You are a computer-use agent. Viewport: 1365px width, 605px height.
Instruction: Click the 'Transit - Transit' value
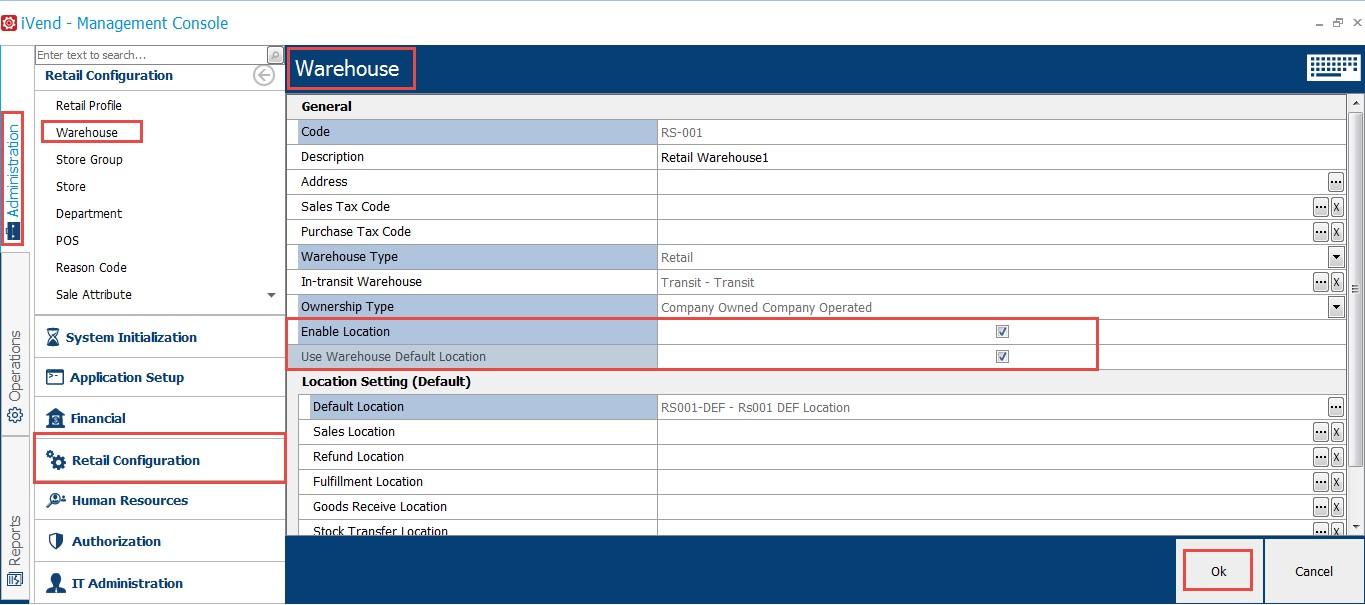point(708,283)
